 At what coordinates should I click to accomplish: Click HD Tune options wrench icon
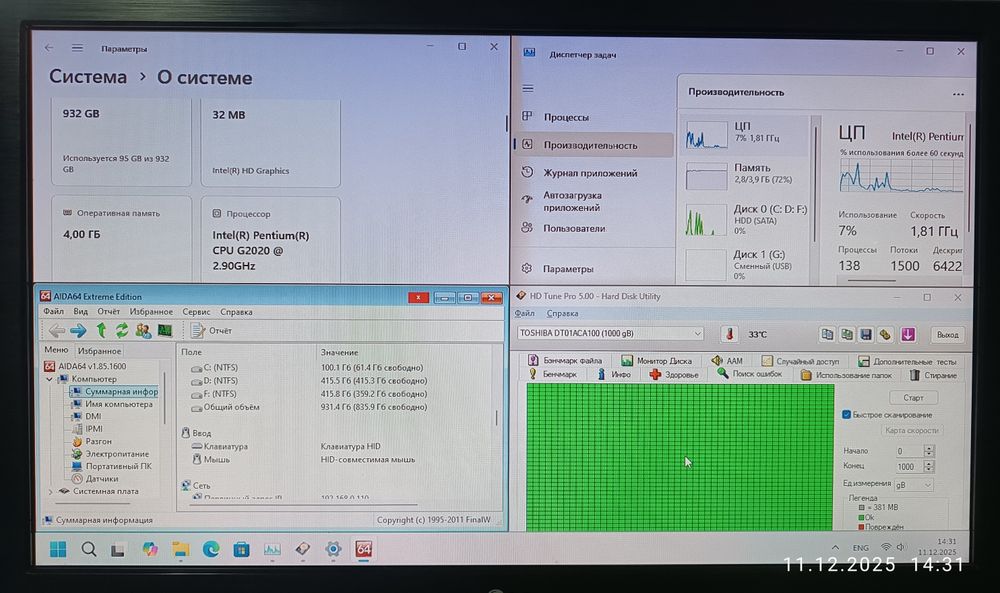(885, 334)
